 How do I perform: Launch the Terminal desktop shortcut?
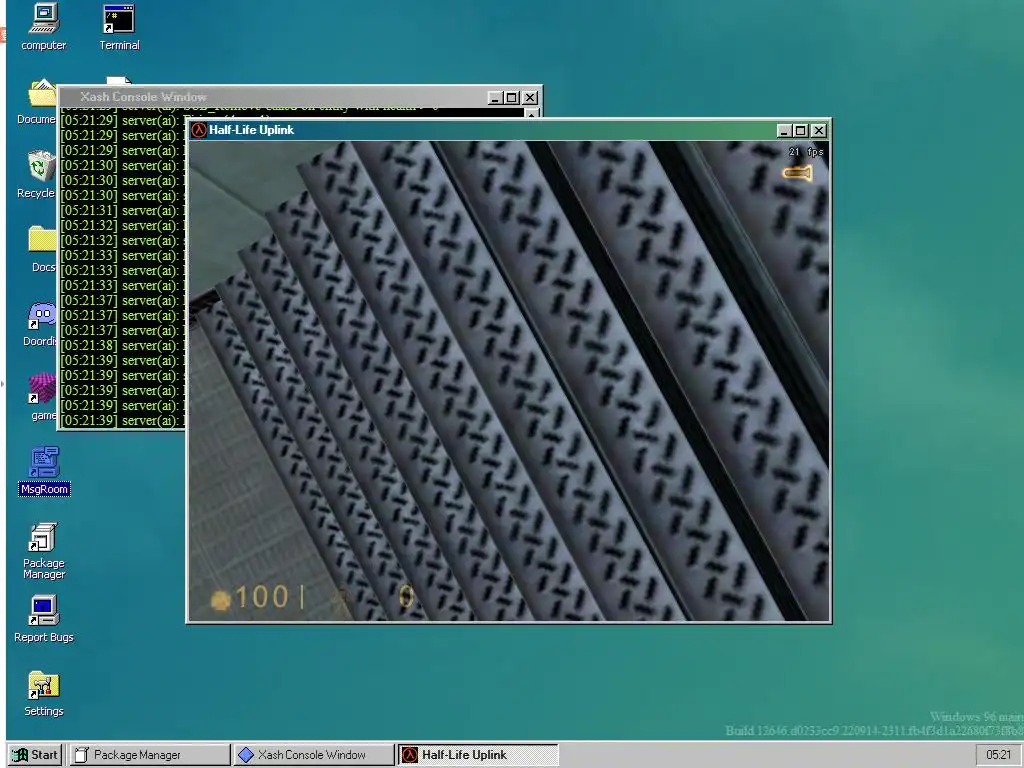click(119, 27)
